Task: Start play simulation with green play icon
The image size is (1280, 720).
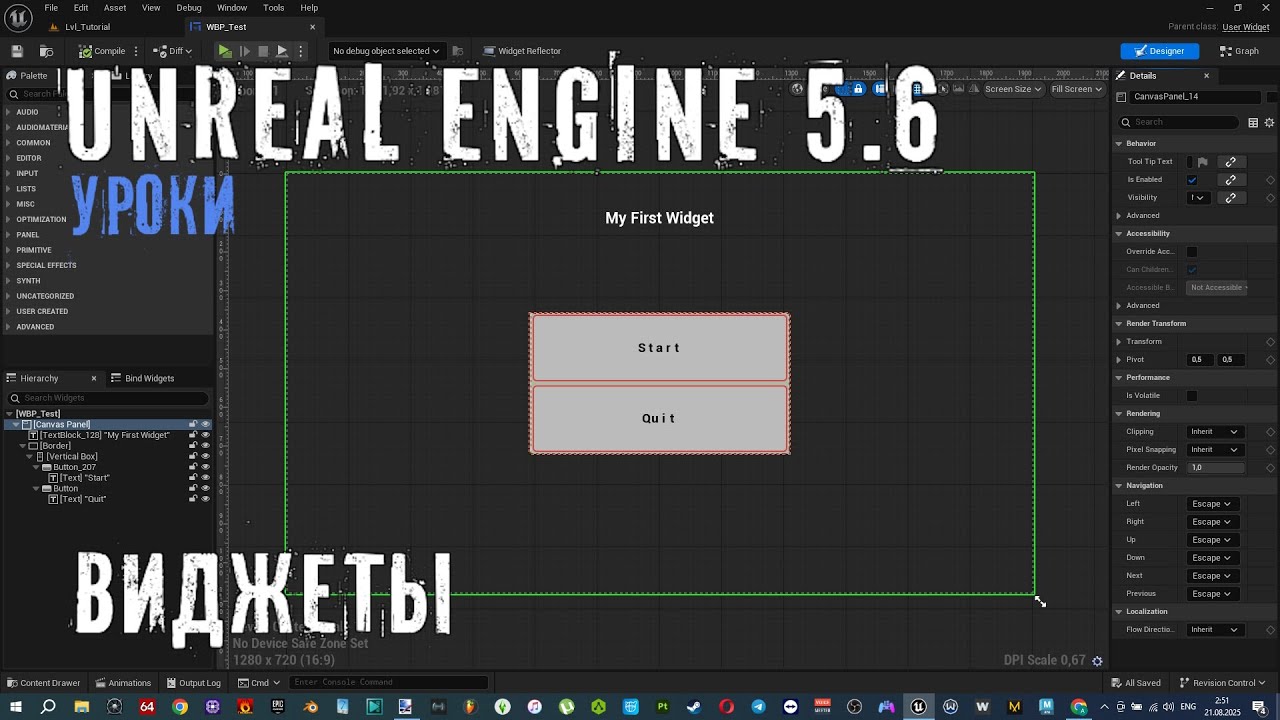Action: tap(225, 51)
